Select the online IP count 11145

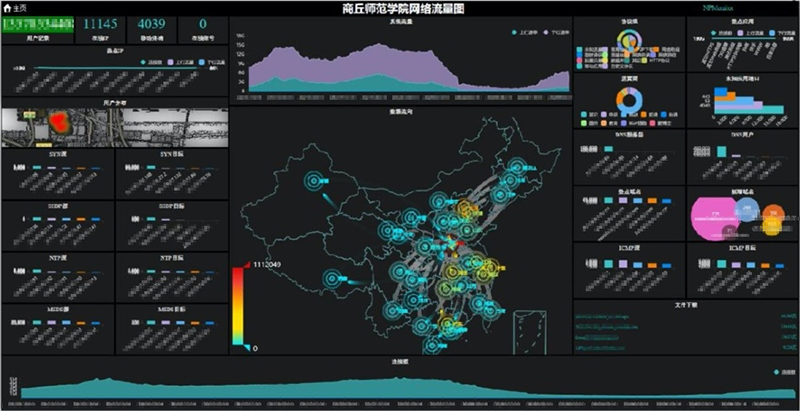(100, 24)
